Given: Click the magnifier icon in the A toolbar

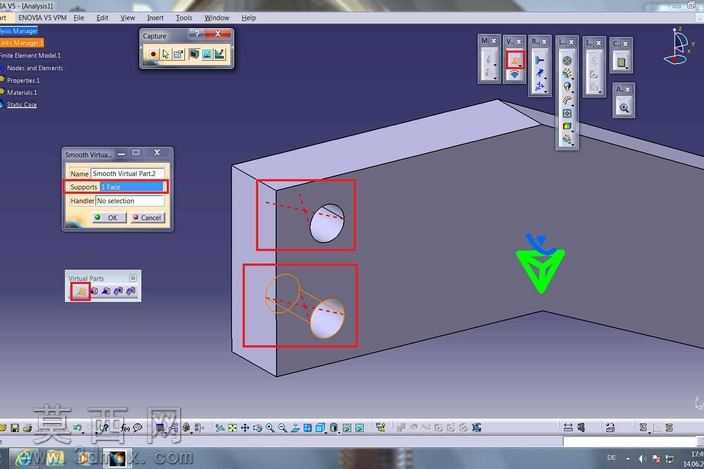Looking at the screenshot, I should click(x=624, y=108).
